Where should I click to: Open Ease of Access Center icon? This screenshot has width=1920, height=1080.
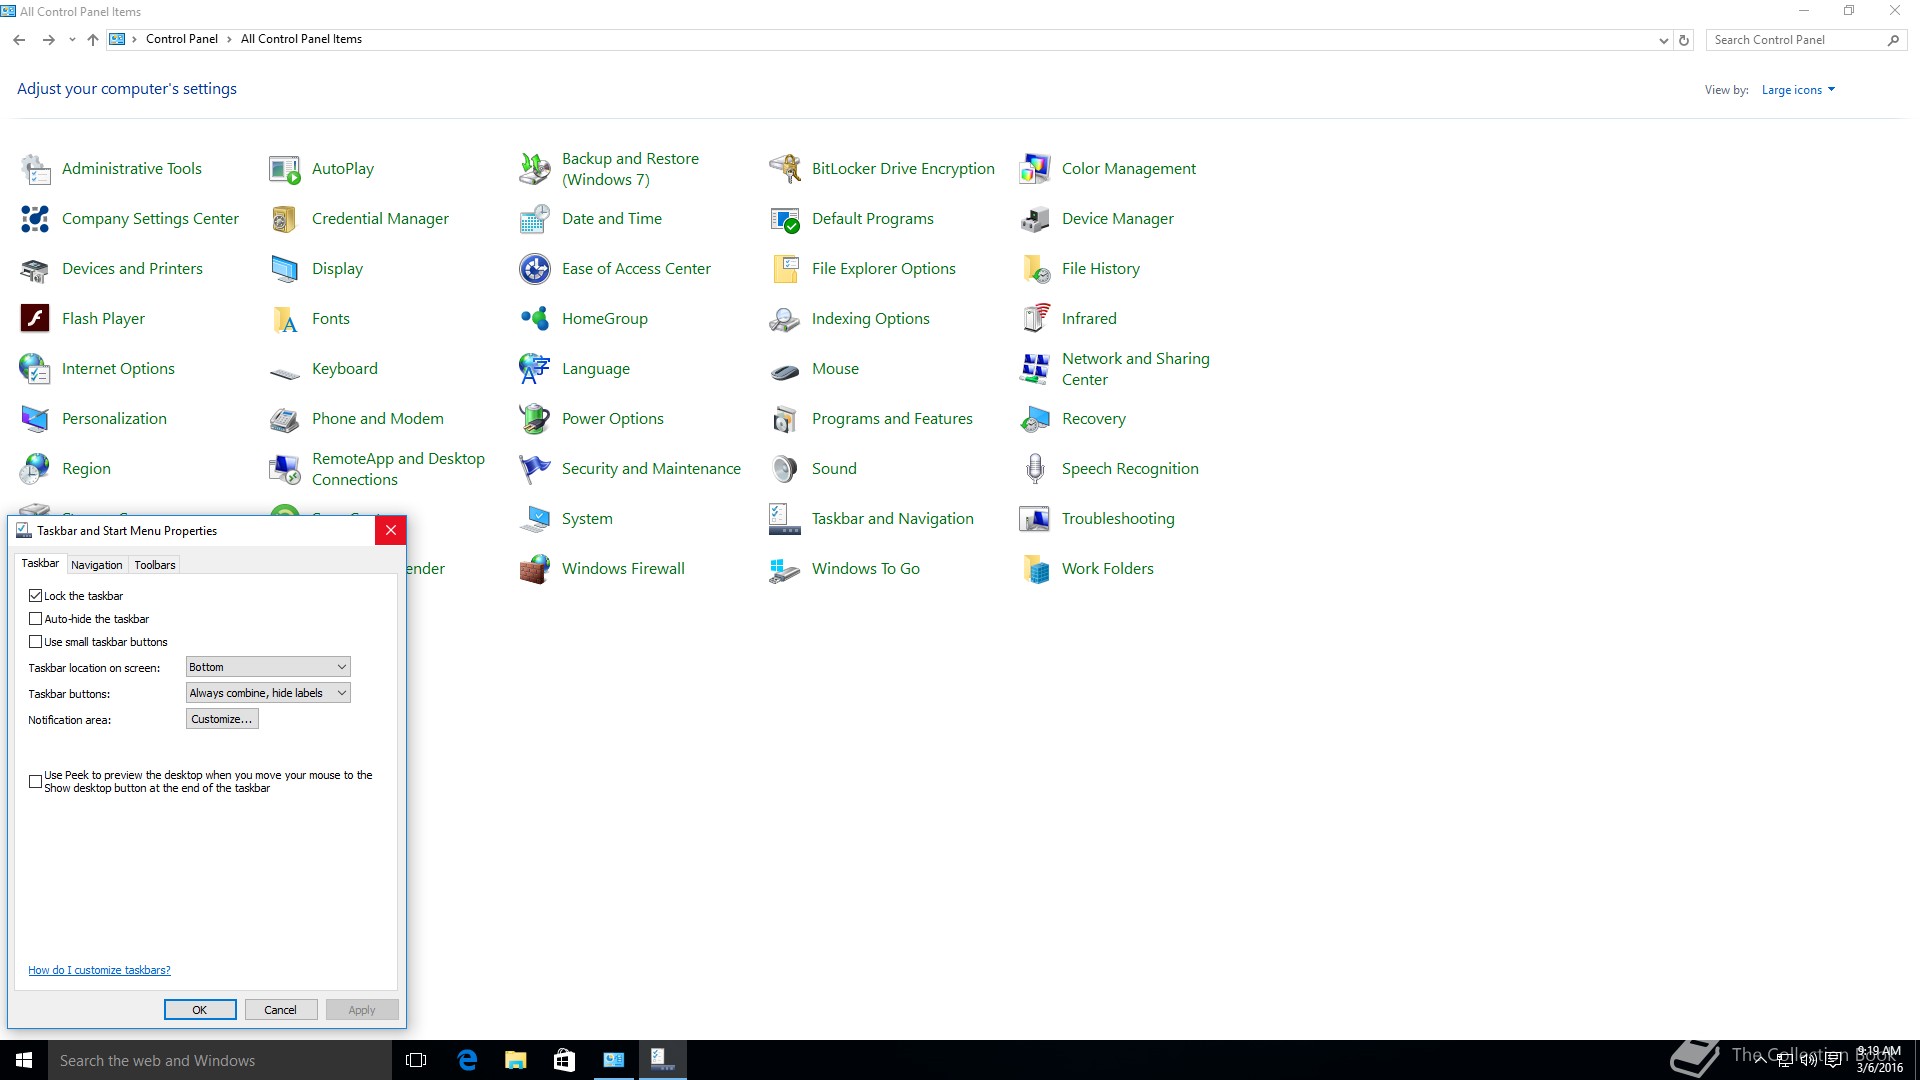point(535,269)
